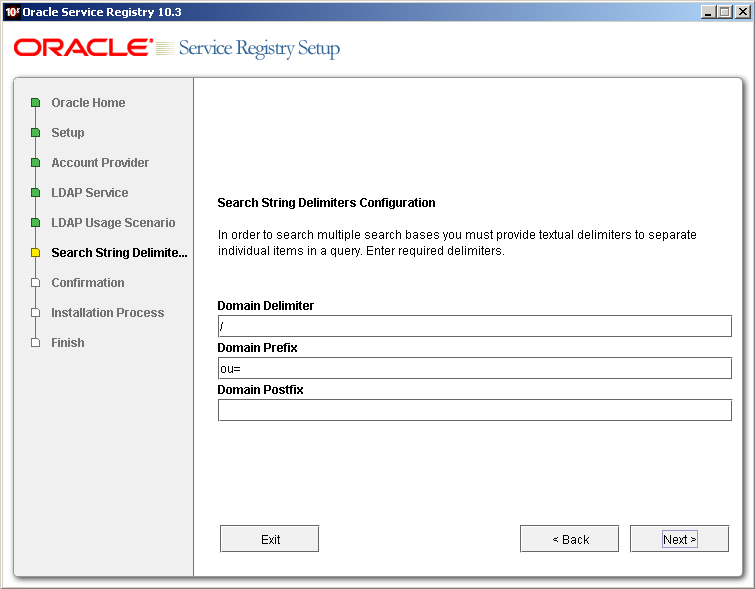The height and width of the screenshot is (589, 755).
Task: Click the Search String Delimite... step label
Action: (119, 252)
